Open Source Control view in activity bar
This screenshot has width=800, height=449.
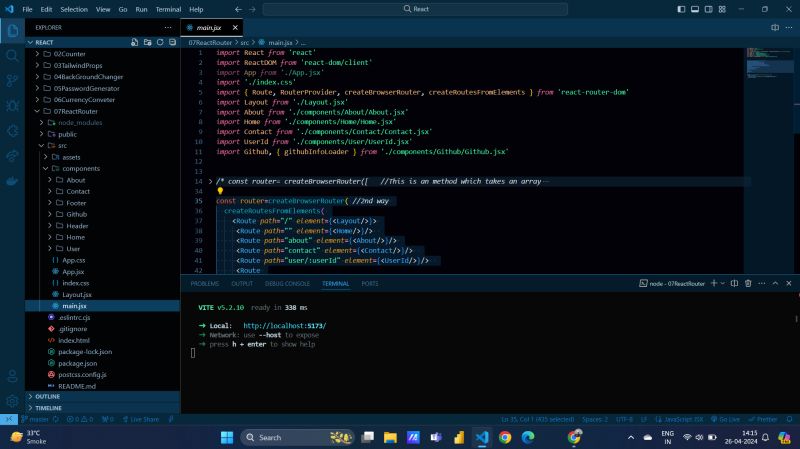12,81
